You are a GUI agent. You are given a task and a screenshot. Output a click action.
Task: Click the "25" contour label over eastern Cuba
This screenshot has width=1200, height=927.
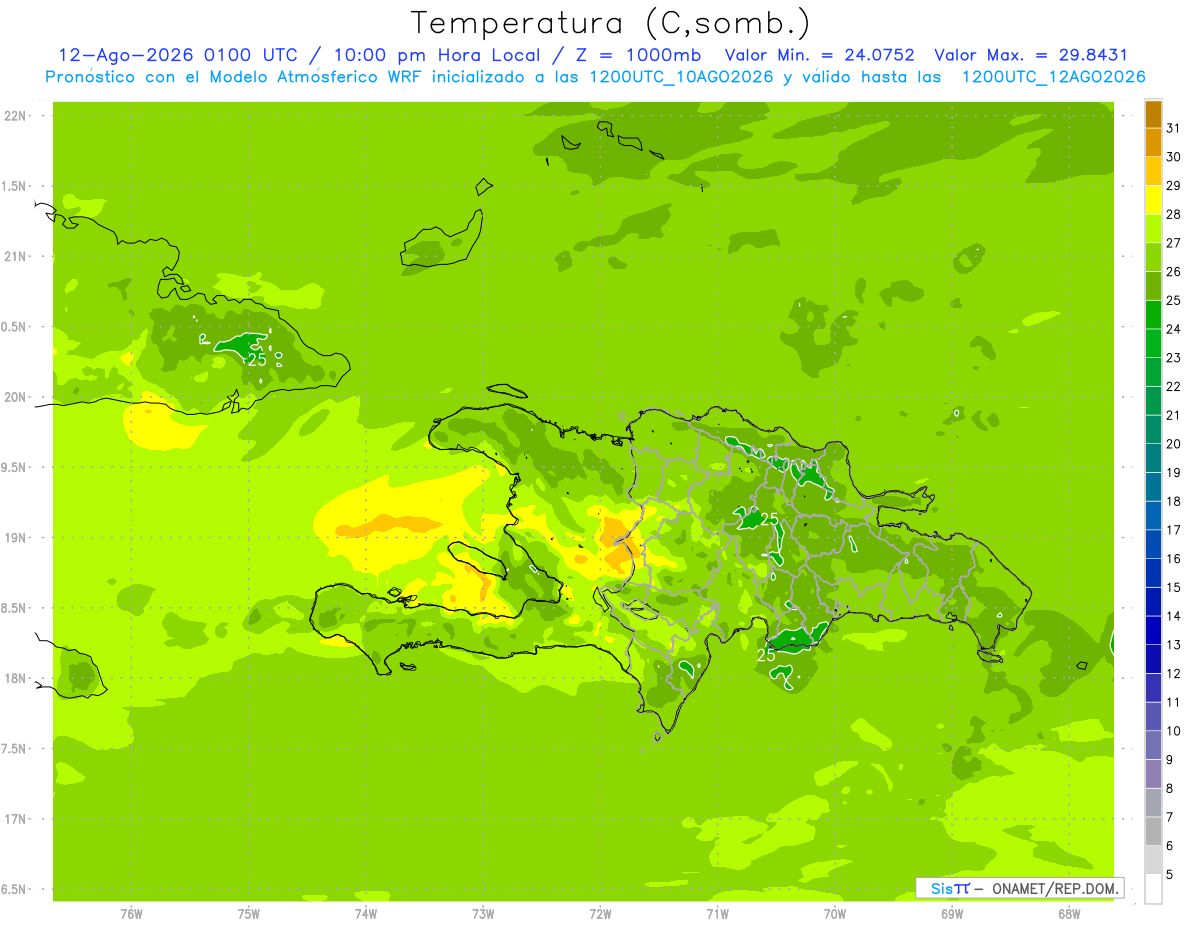click(x=257, y=360)
